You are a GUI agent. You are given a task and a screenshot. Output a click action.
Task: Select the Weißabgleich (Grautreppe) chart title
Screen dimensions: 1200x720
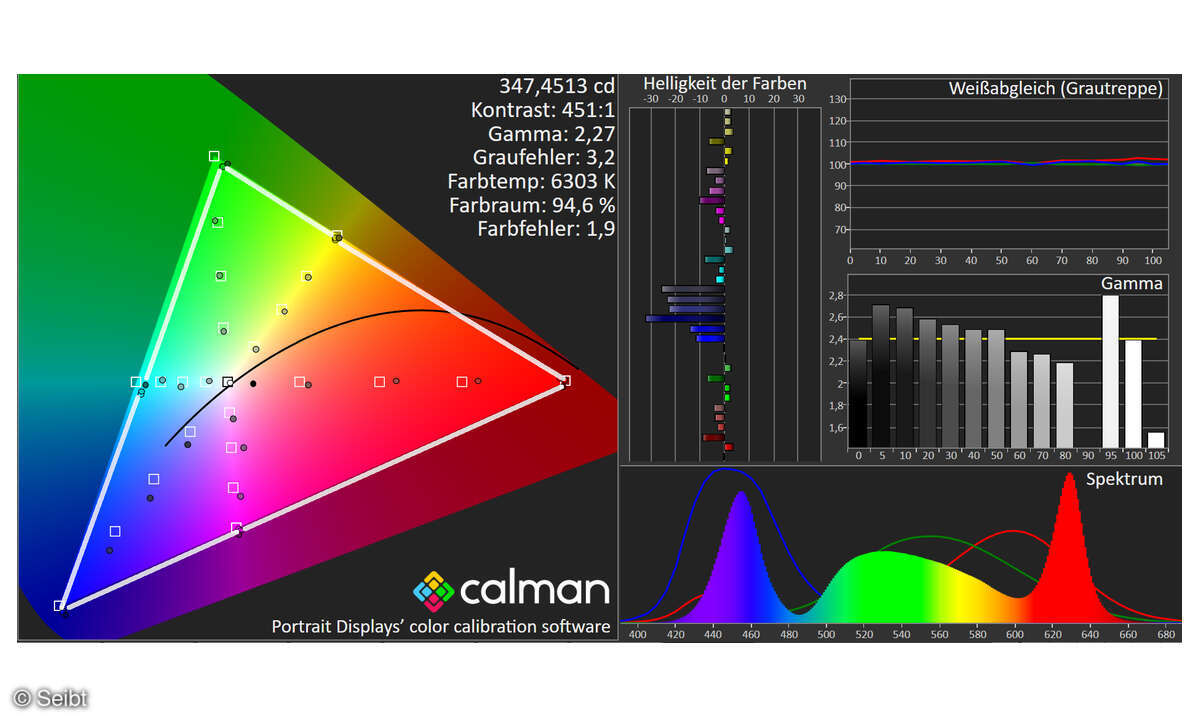(1055, 89)
